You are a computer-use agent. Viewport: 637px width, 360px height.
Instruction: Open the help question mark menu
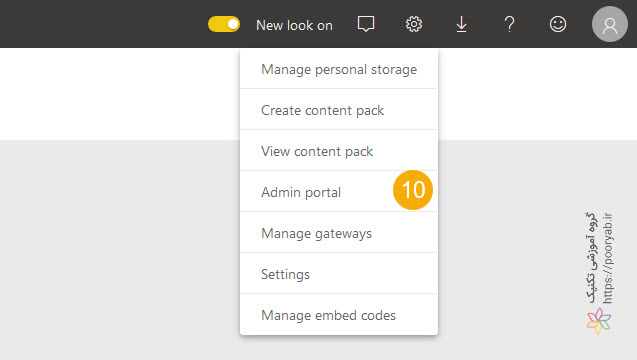click(509, 24)
